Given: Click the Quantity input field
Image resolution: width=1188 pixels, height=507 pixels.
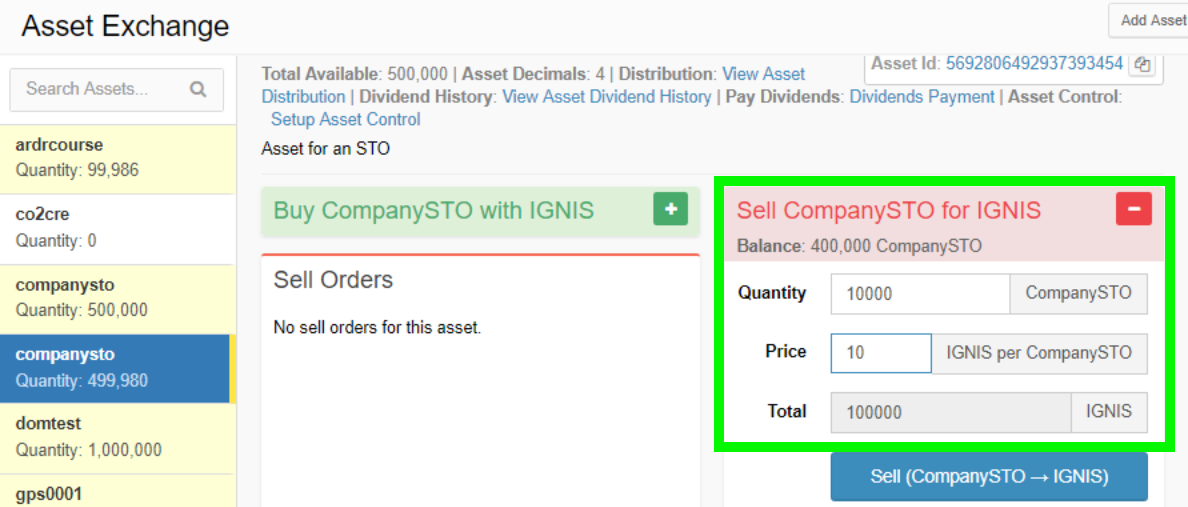Looking at the screenshot, I should pos(920,294).
